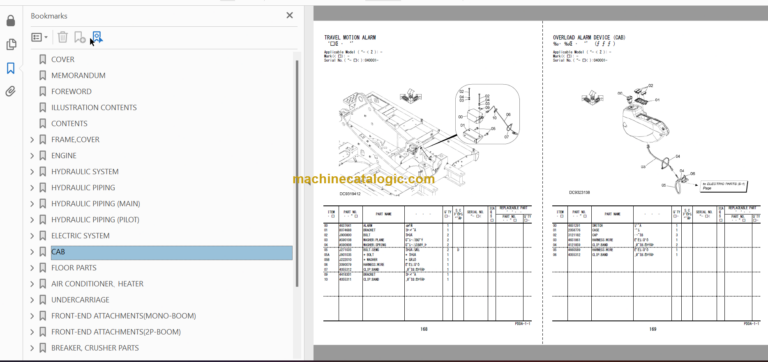This screenshot has width=768, height=362.
Task: Delete selected bookmark with trash icon
Action: tap(63, 37)
